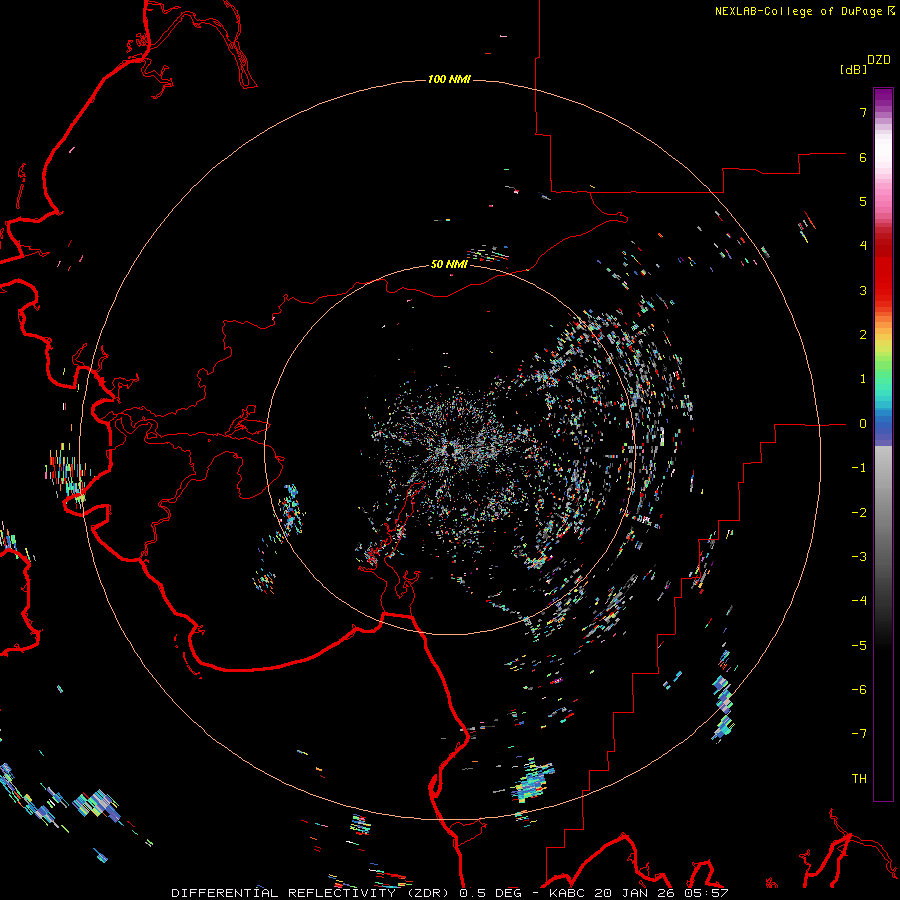Click the -3 value on the color scale
Screen dimensions: 900x900
(x=859, y=557)
